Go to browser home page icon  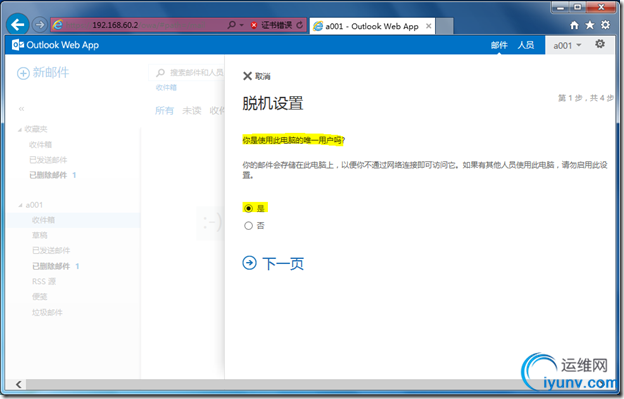pyautogui.click(x=574, y=25)
